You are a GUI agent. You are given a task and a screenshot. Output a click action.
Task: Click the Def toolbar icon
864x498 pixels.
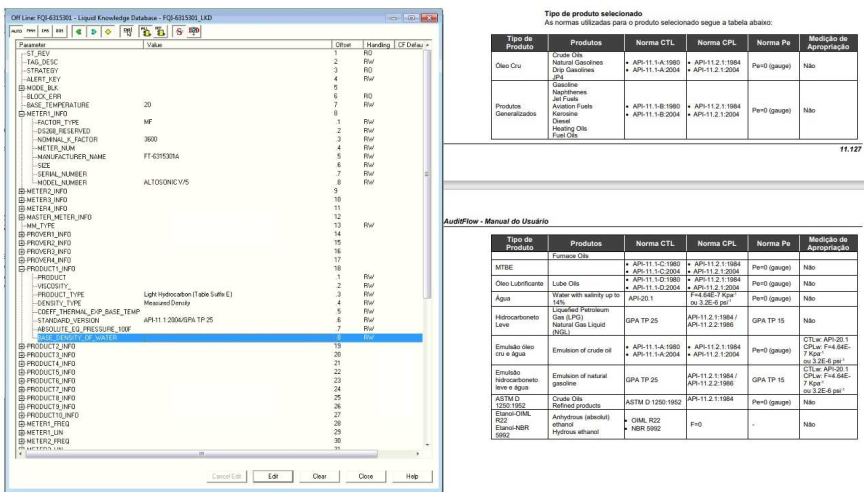(127, 32)
